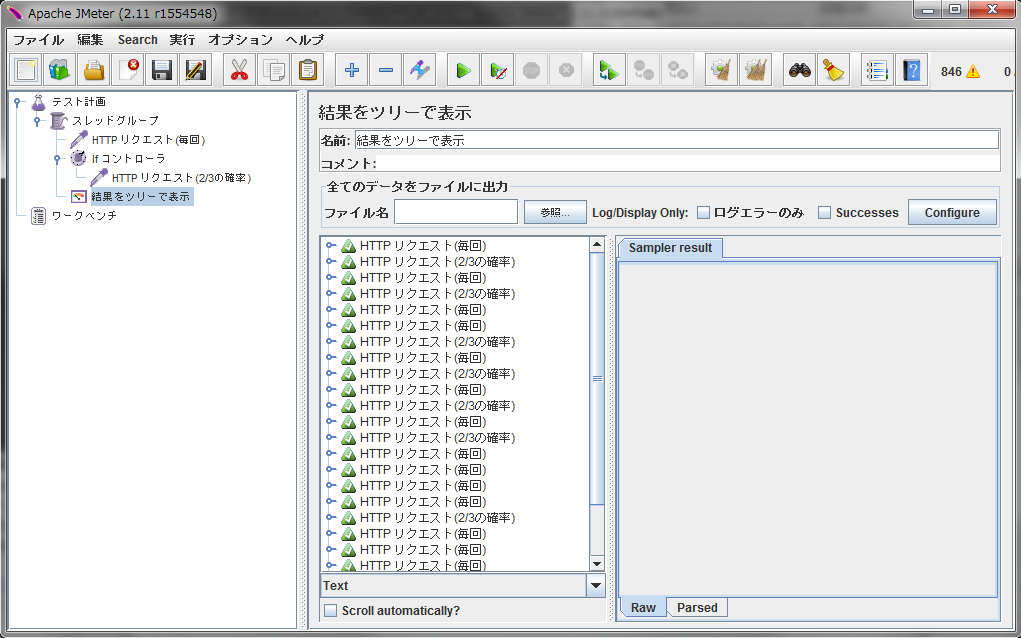
Task: Save the test plan with the floppy disk icon
Action: pos(161,70)
